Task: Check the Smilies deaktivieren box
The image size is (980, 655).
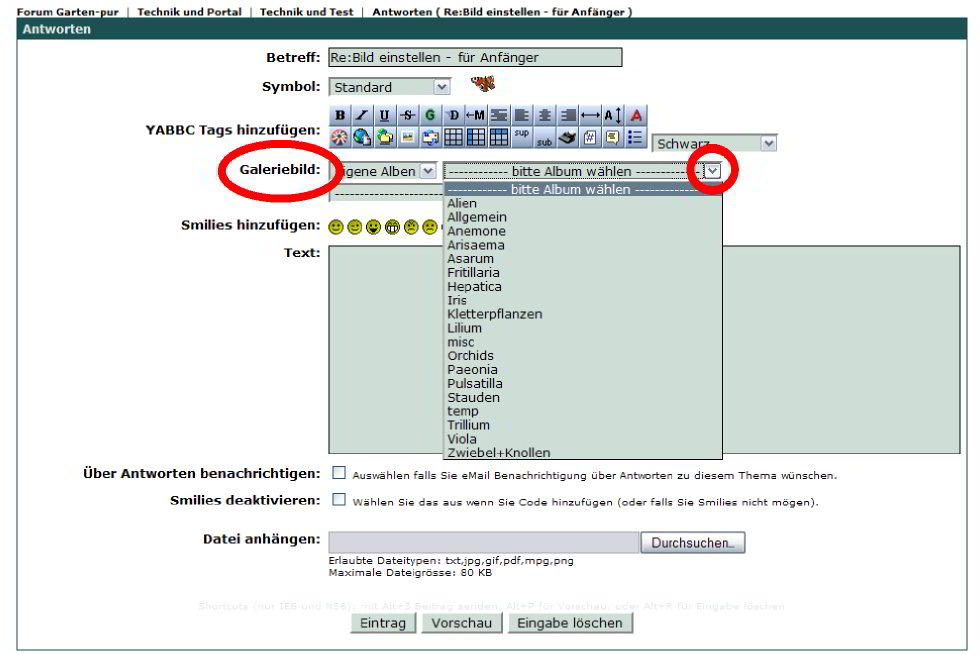Action: pos(339,500)
